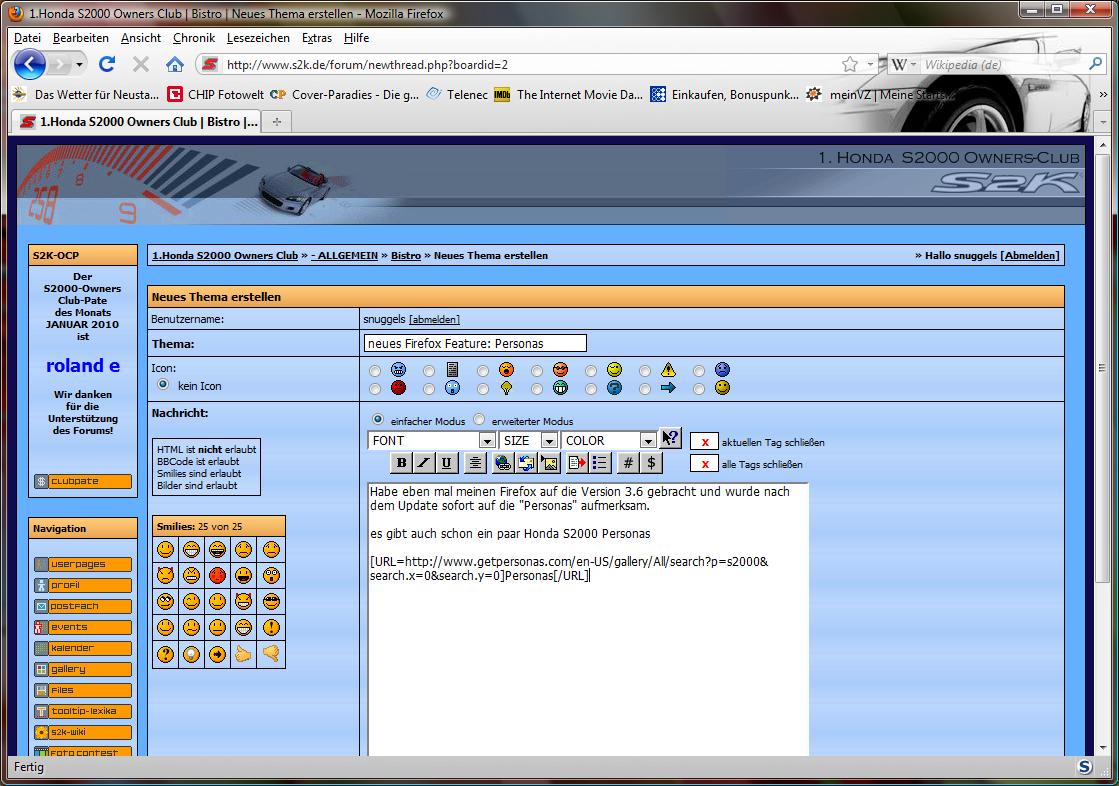Apply italic formatting in editor toolbar
Screen dimensions: 1119x786
[x=424, y=462]
